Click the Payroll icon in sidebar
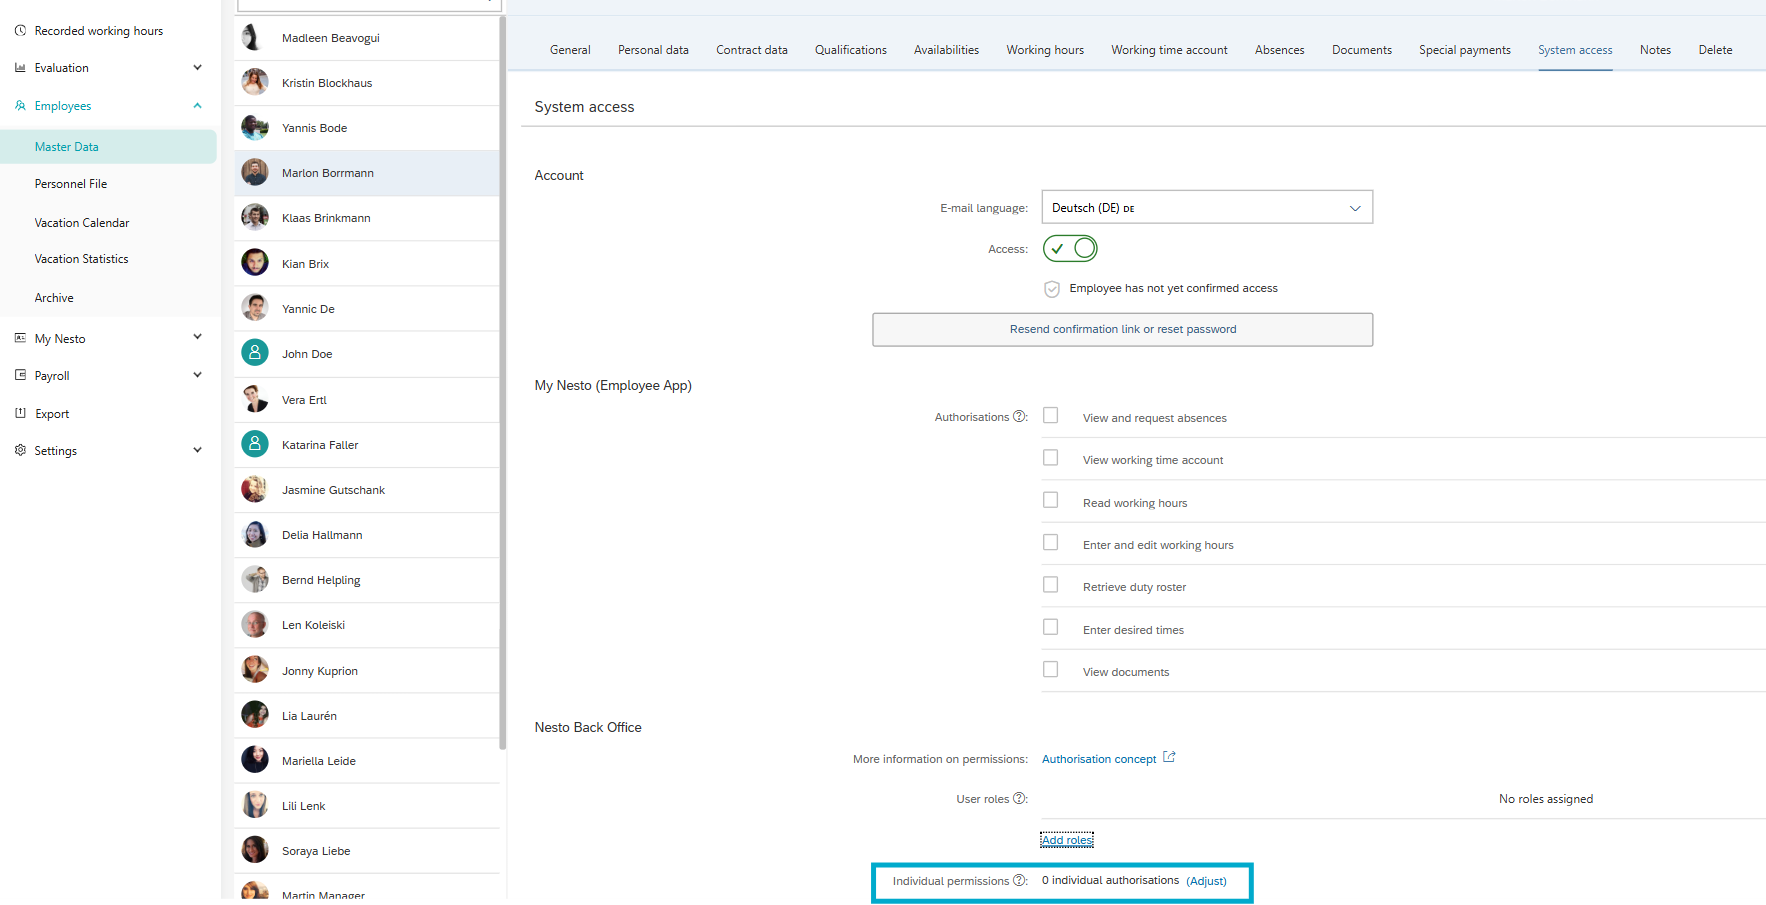 click(x=20, y=376)
